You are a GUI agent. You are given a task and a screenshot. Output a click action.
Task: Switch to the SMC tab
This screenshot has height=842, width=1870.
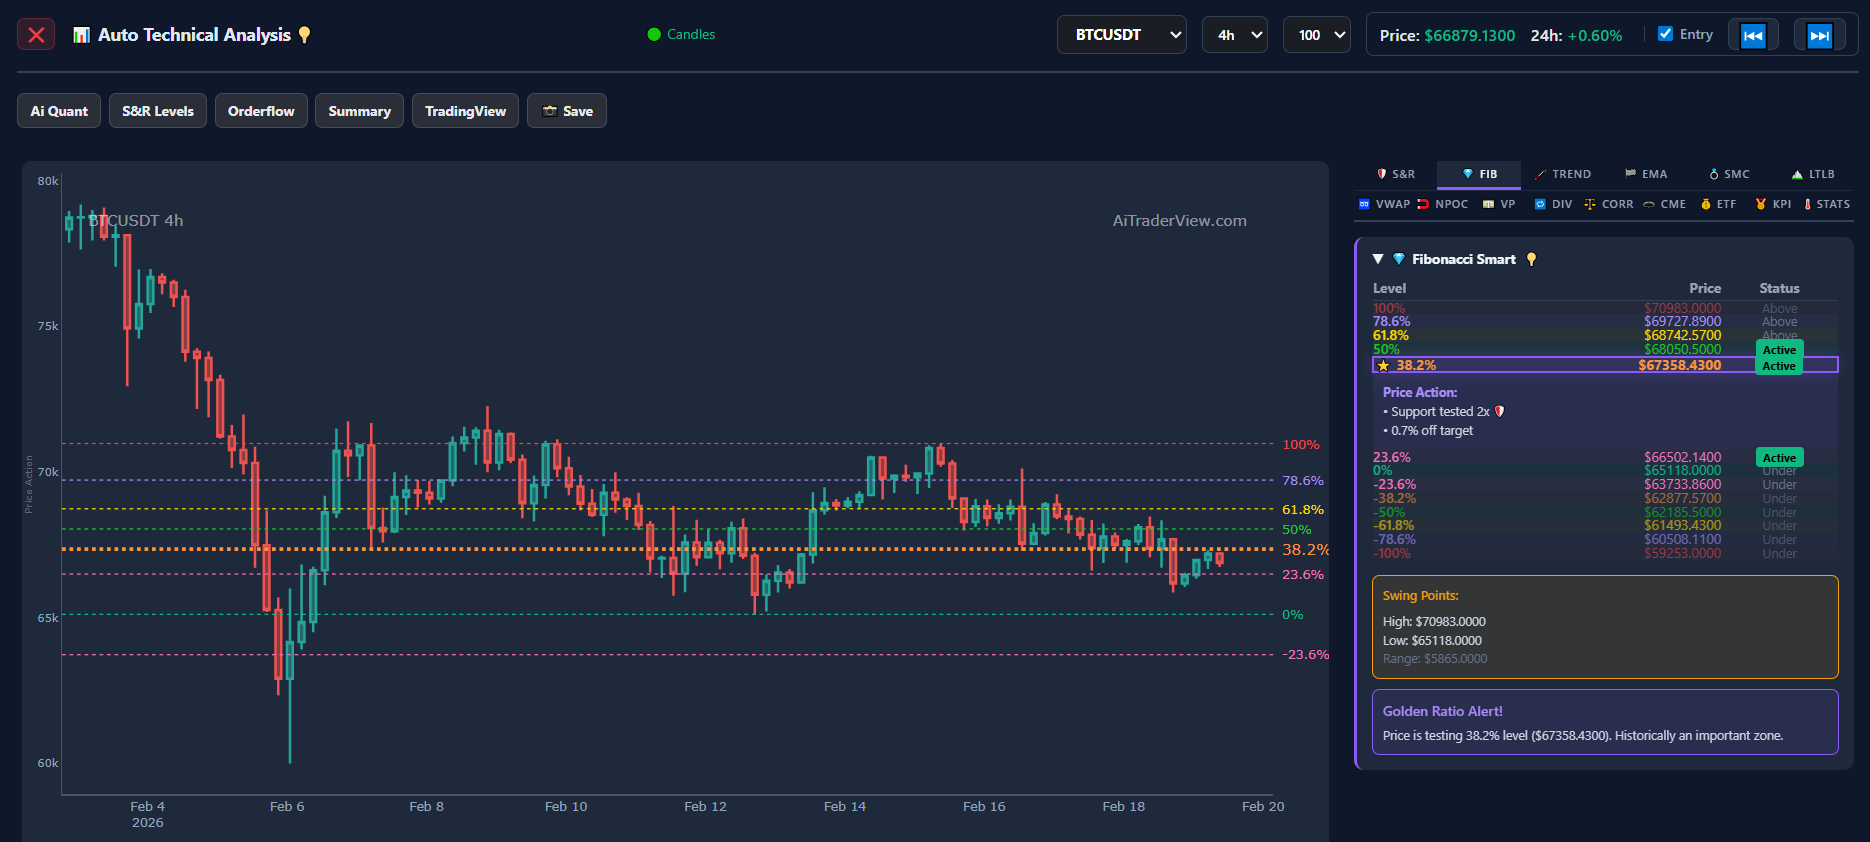[x=1729, y=174]
